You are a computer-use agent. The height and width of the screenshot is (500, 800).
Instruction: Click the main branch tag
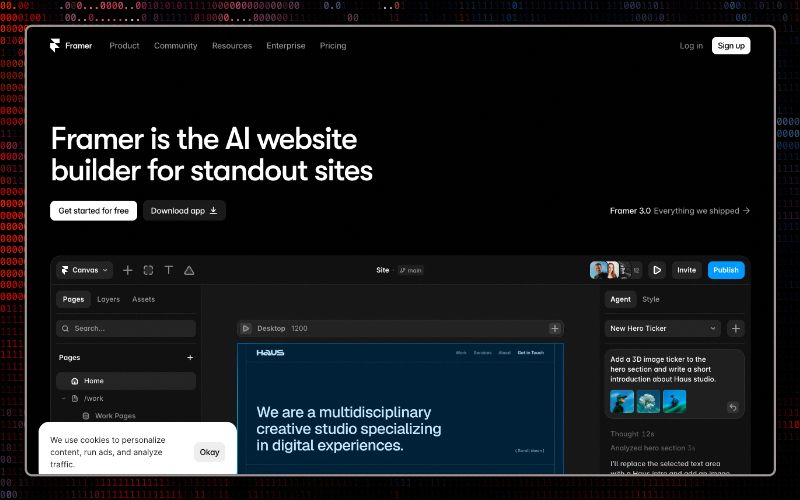410,270
